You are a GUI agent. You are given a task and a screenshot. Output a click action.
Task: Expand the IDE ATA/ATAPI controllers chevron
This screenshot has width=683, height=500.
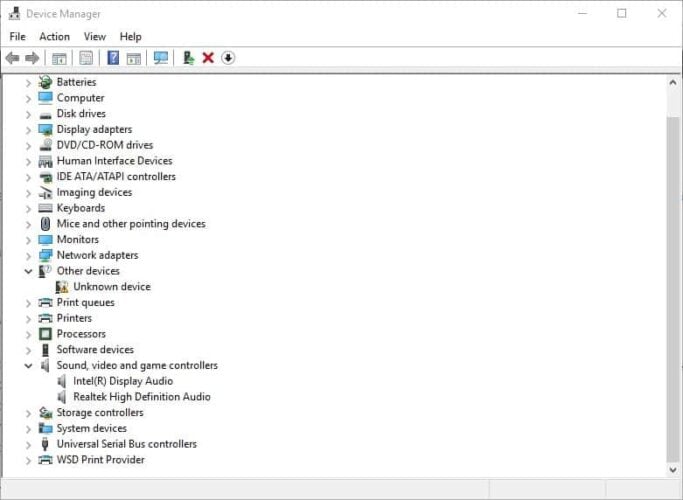point(28,177)
